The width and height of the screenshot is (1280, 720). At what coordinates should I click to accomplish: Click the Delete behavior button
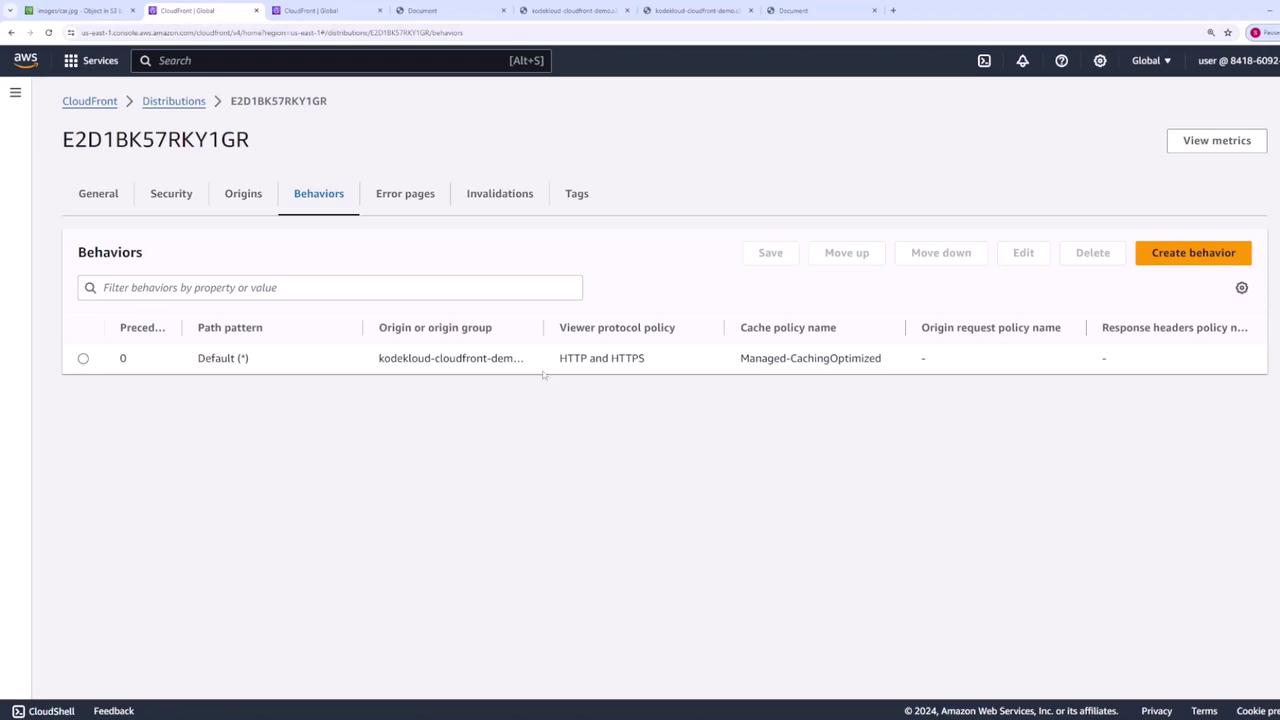click(x=1093, y=253)
